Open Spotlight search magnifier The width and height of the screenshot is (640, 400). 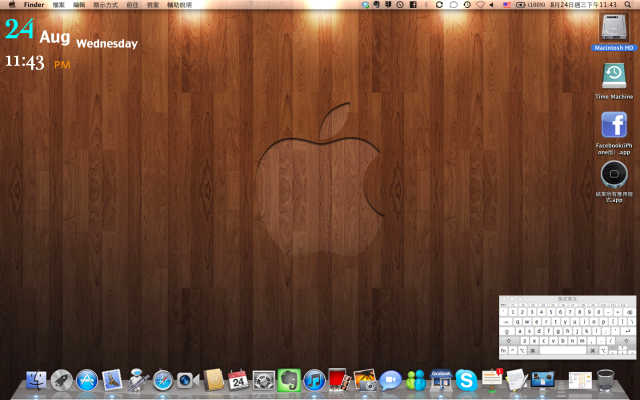click(627, 4)
